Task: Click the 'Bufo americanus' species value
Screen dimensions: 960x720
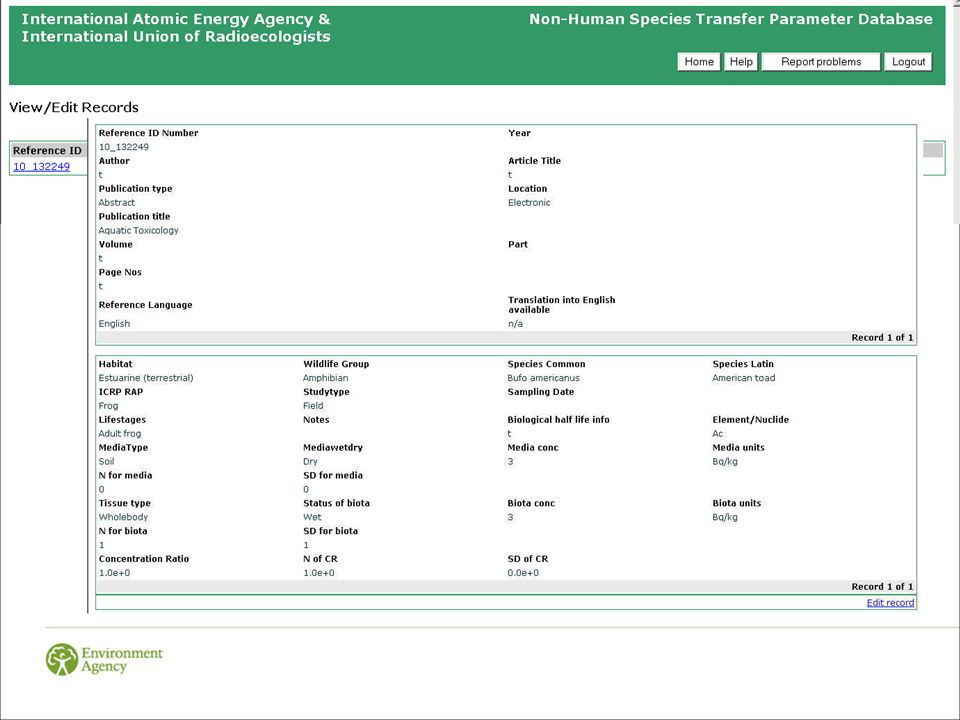Action: [x=544, y=378]
